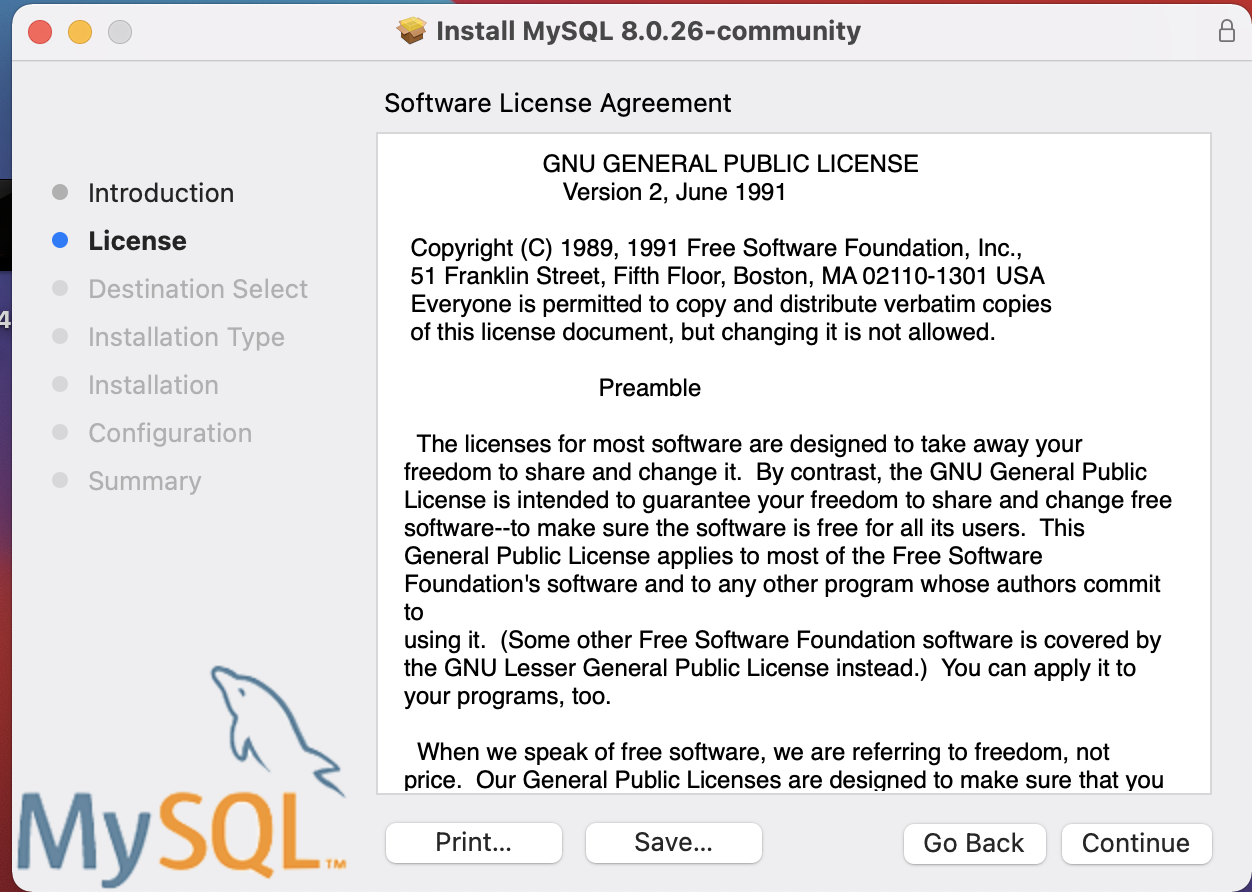Click the Installation Type step
The width and height of the screenshot is (1252, 892).
pyautogui.click(x=186, y=337)
